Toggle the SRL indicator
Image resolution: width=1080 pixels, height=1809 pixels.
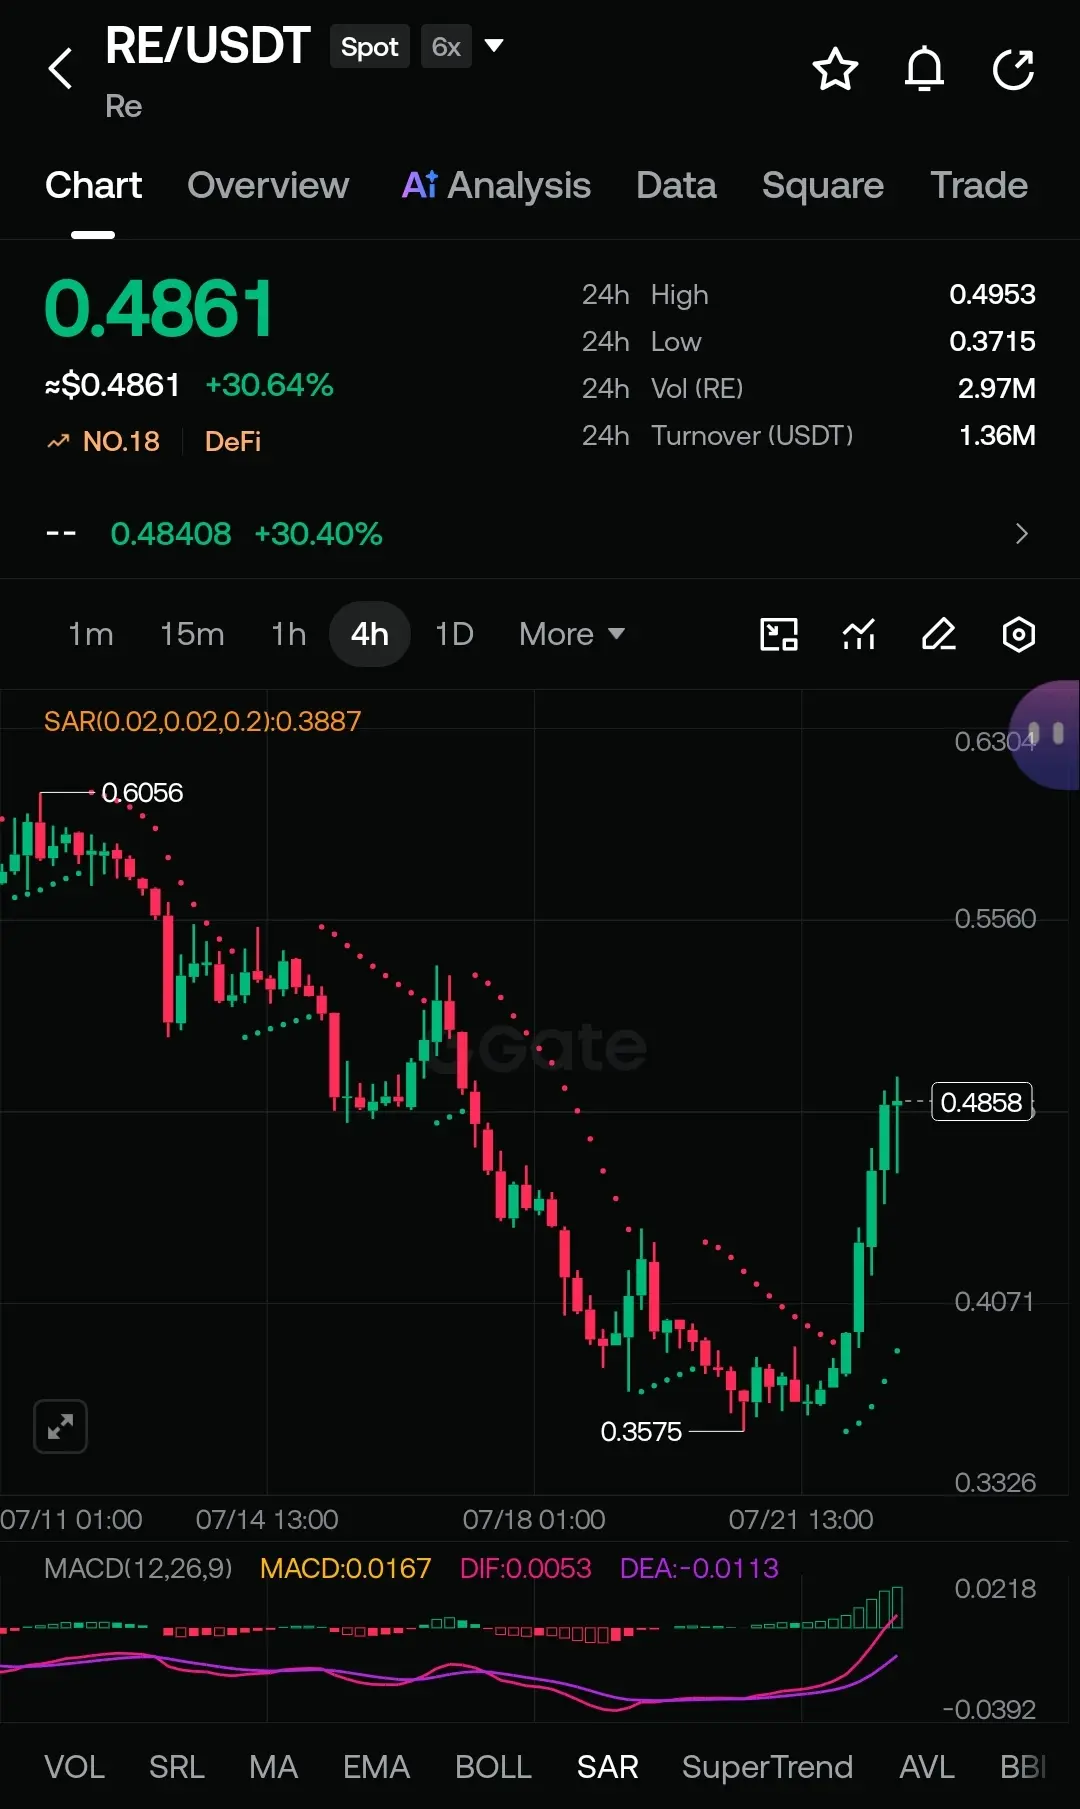point(177,1767)
